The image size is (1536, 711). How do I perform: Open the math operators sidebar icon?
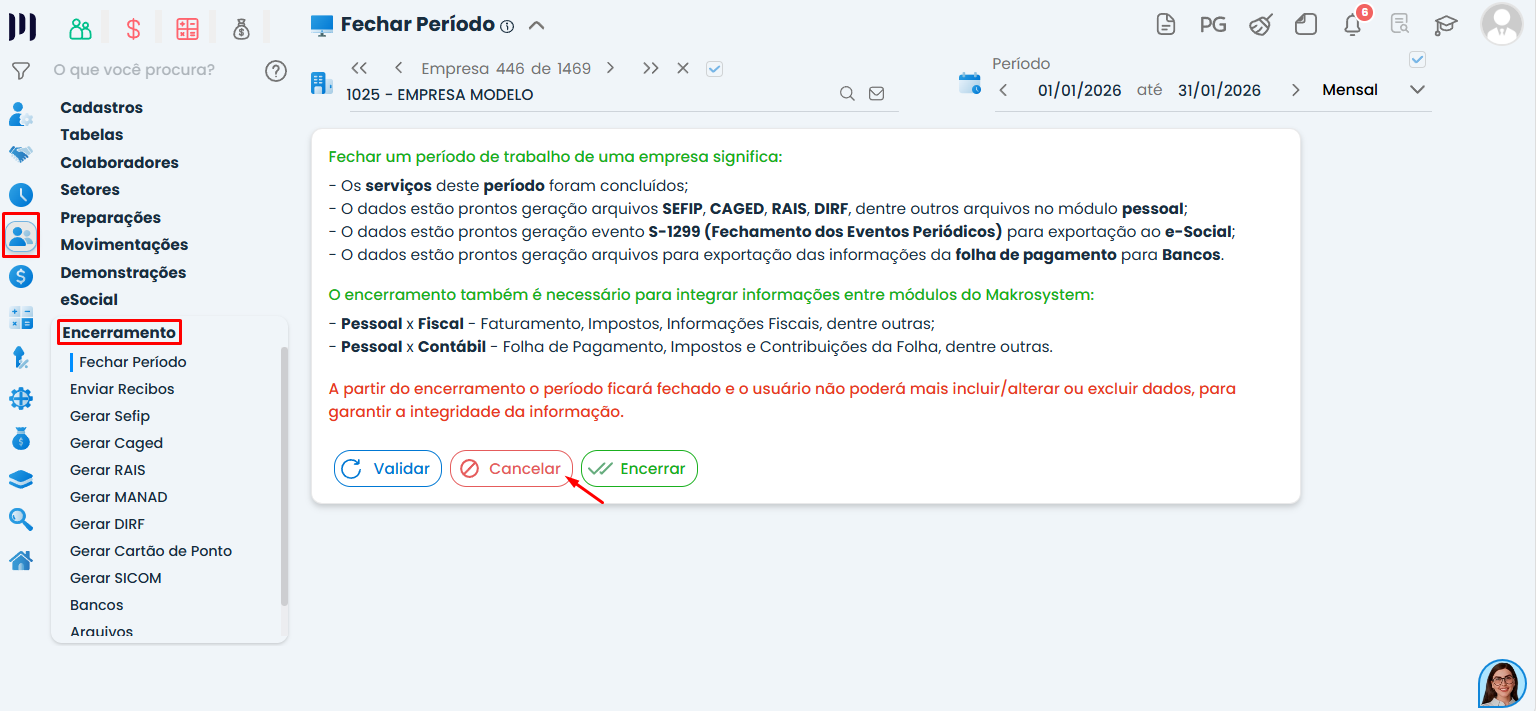point(21,318)
